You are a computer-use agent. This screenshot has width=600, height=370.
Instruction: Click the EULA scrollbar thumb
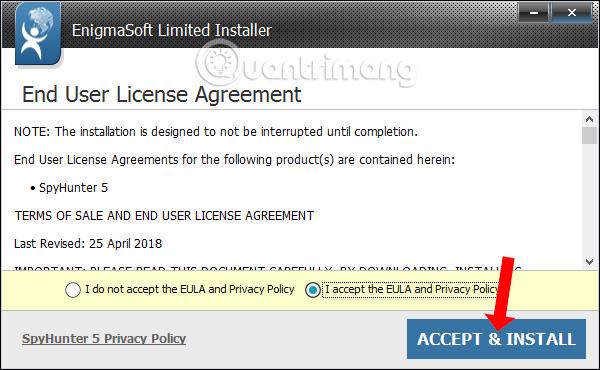click(589, 135)
